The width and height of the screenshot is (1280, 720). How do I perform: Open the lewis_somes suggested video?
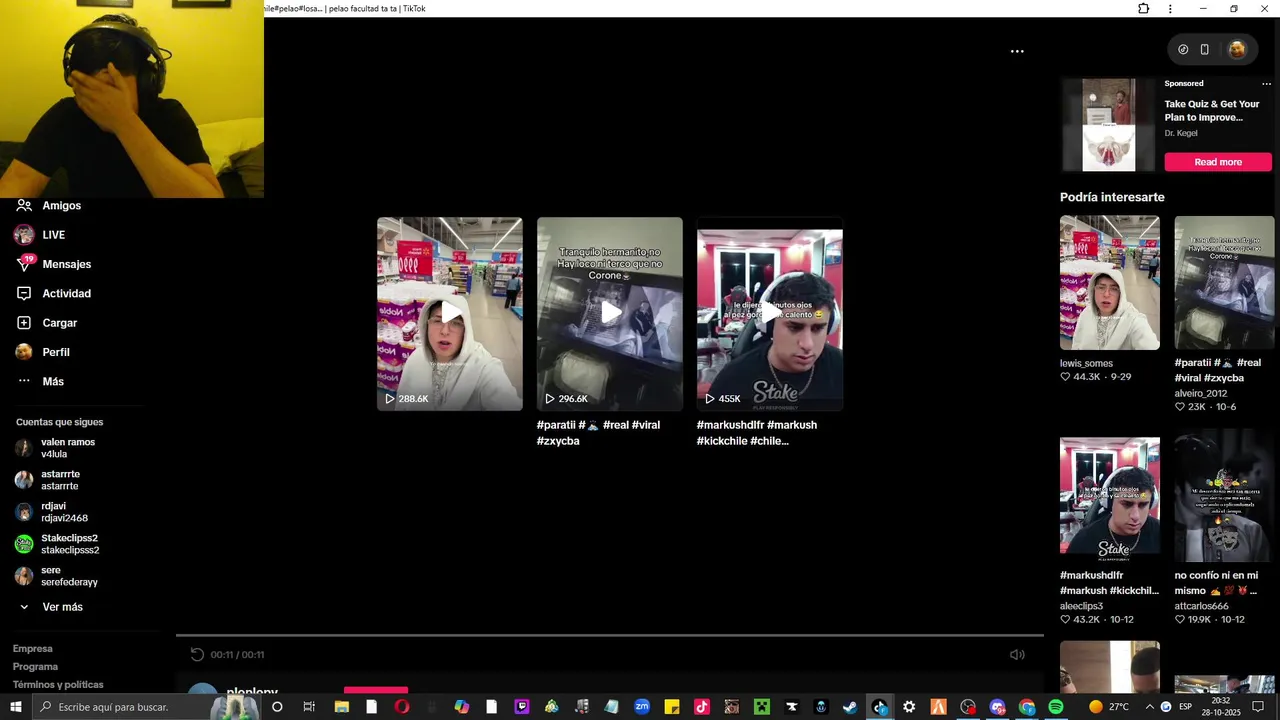[1110, 283]
